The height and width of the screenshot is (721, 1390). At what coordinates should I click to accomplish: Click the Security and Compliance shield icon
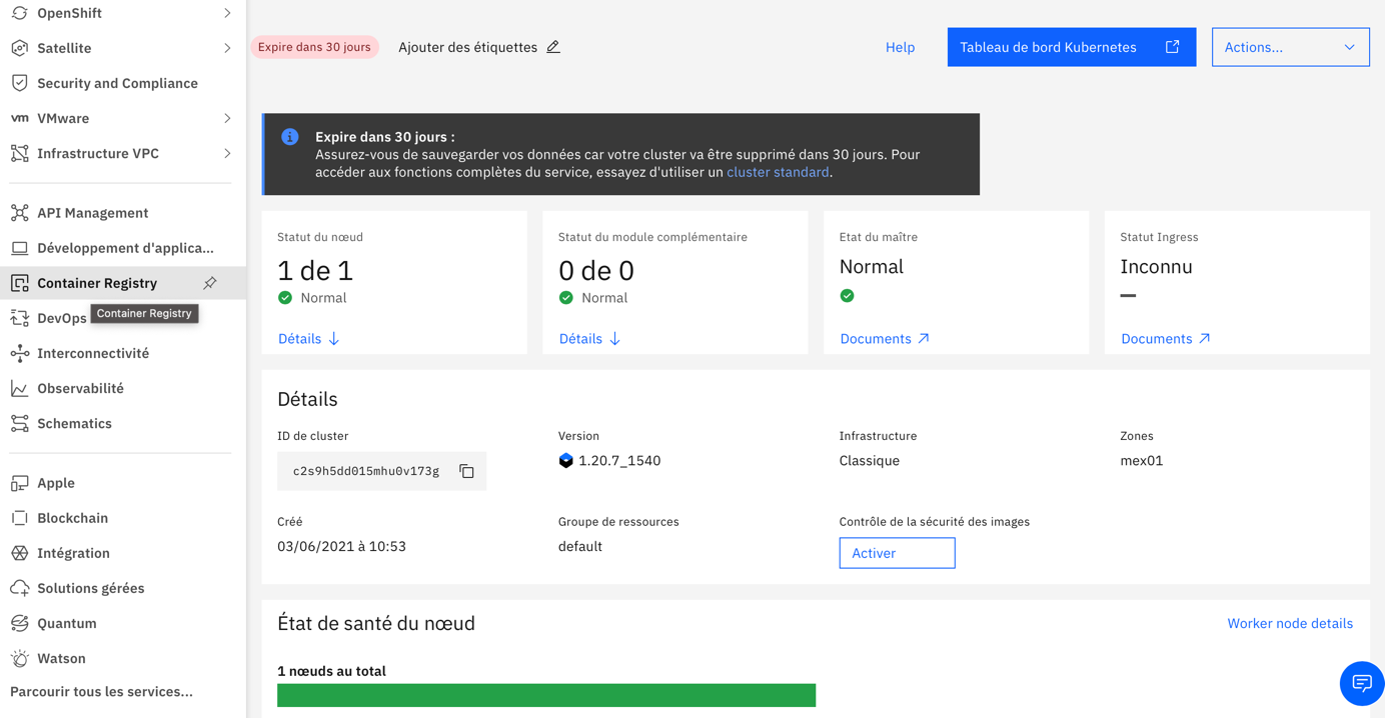pos(20,83)
